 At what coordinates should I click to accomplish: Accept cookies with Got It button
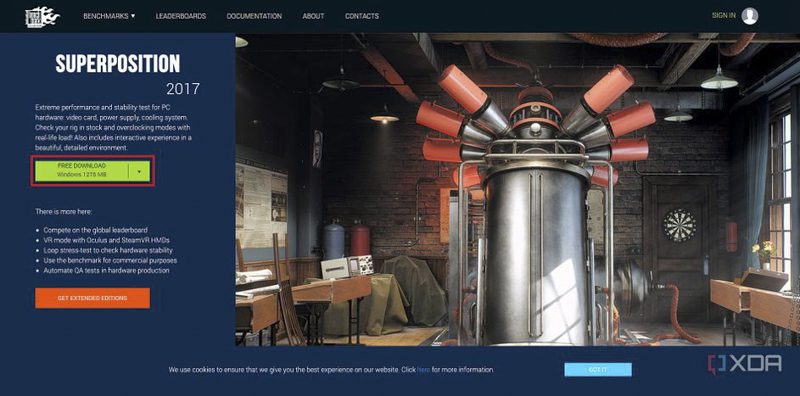tap(598, 369)
